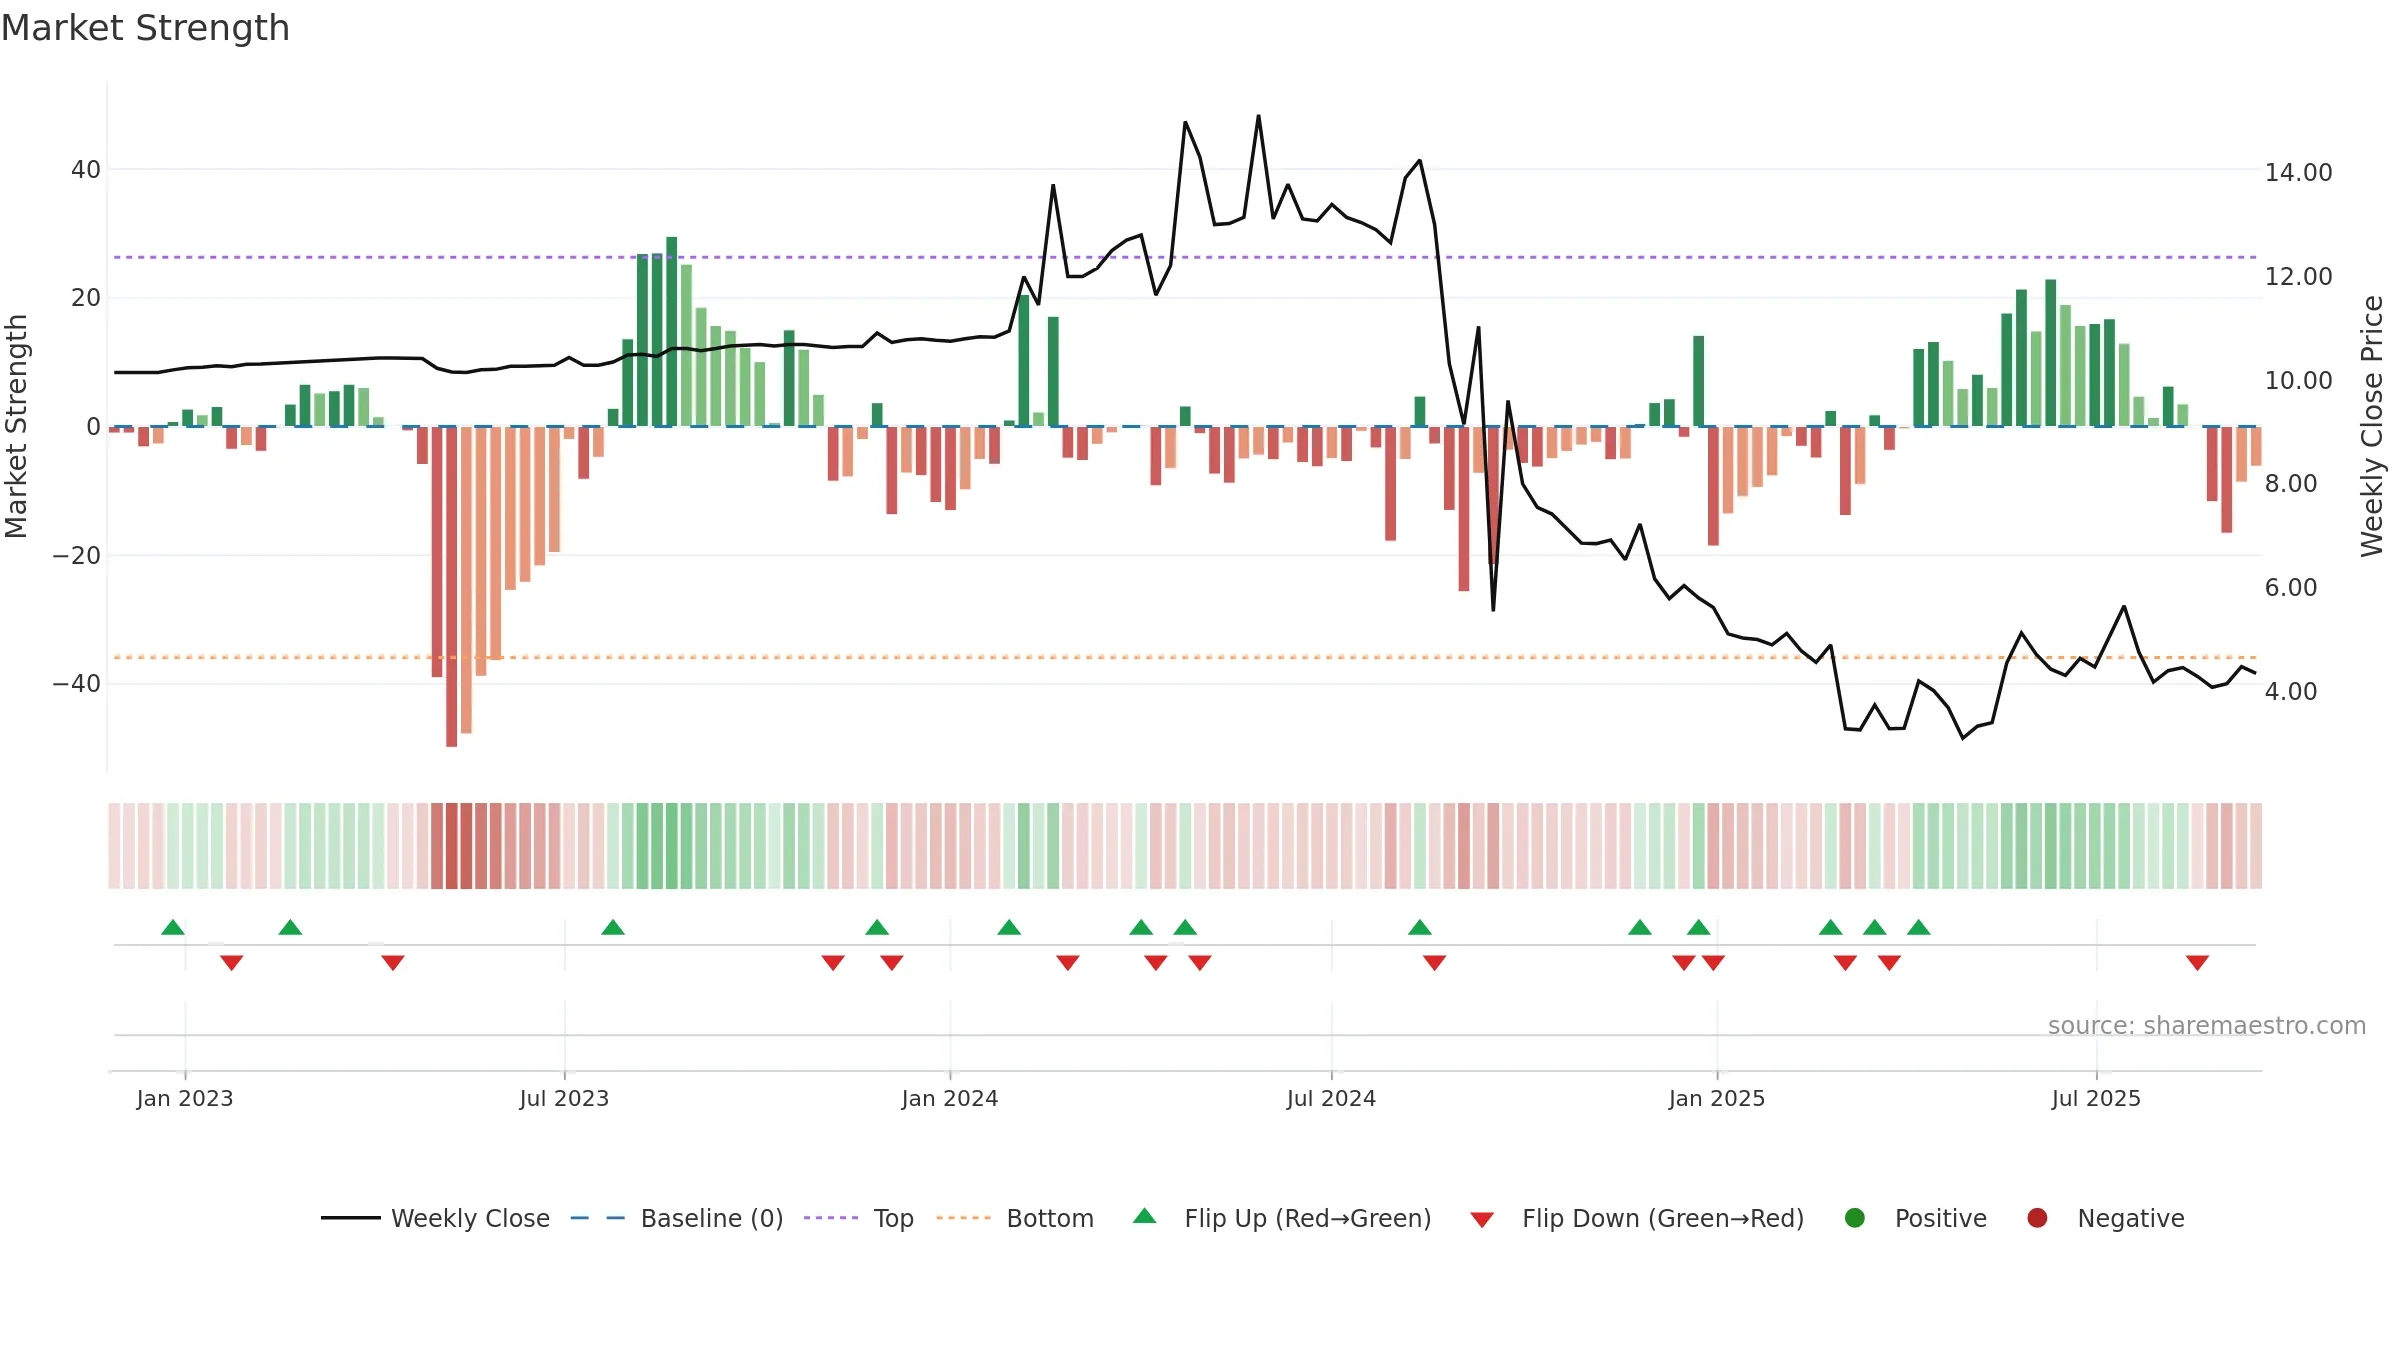Click the highest peak of the Weekly Close line
This screenshot has height=1350, width=2400.
click(1258, 116)
